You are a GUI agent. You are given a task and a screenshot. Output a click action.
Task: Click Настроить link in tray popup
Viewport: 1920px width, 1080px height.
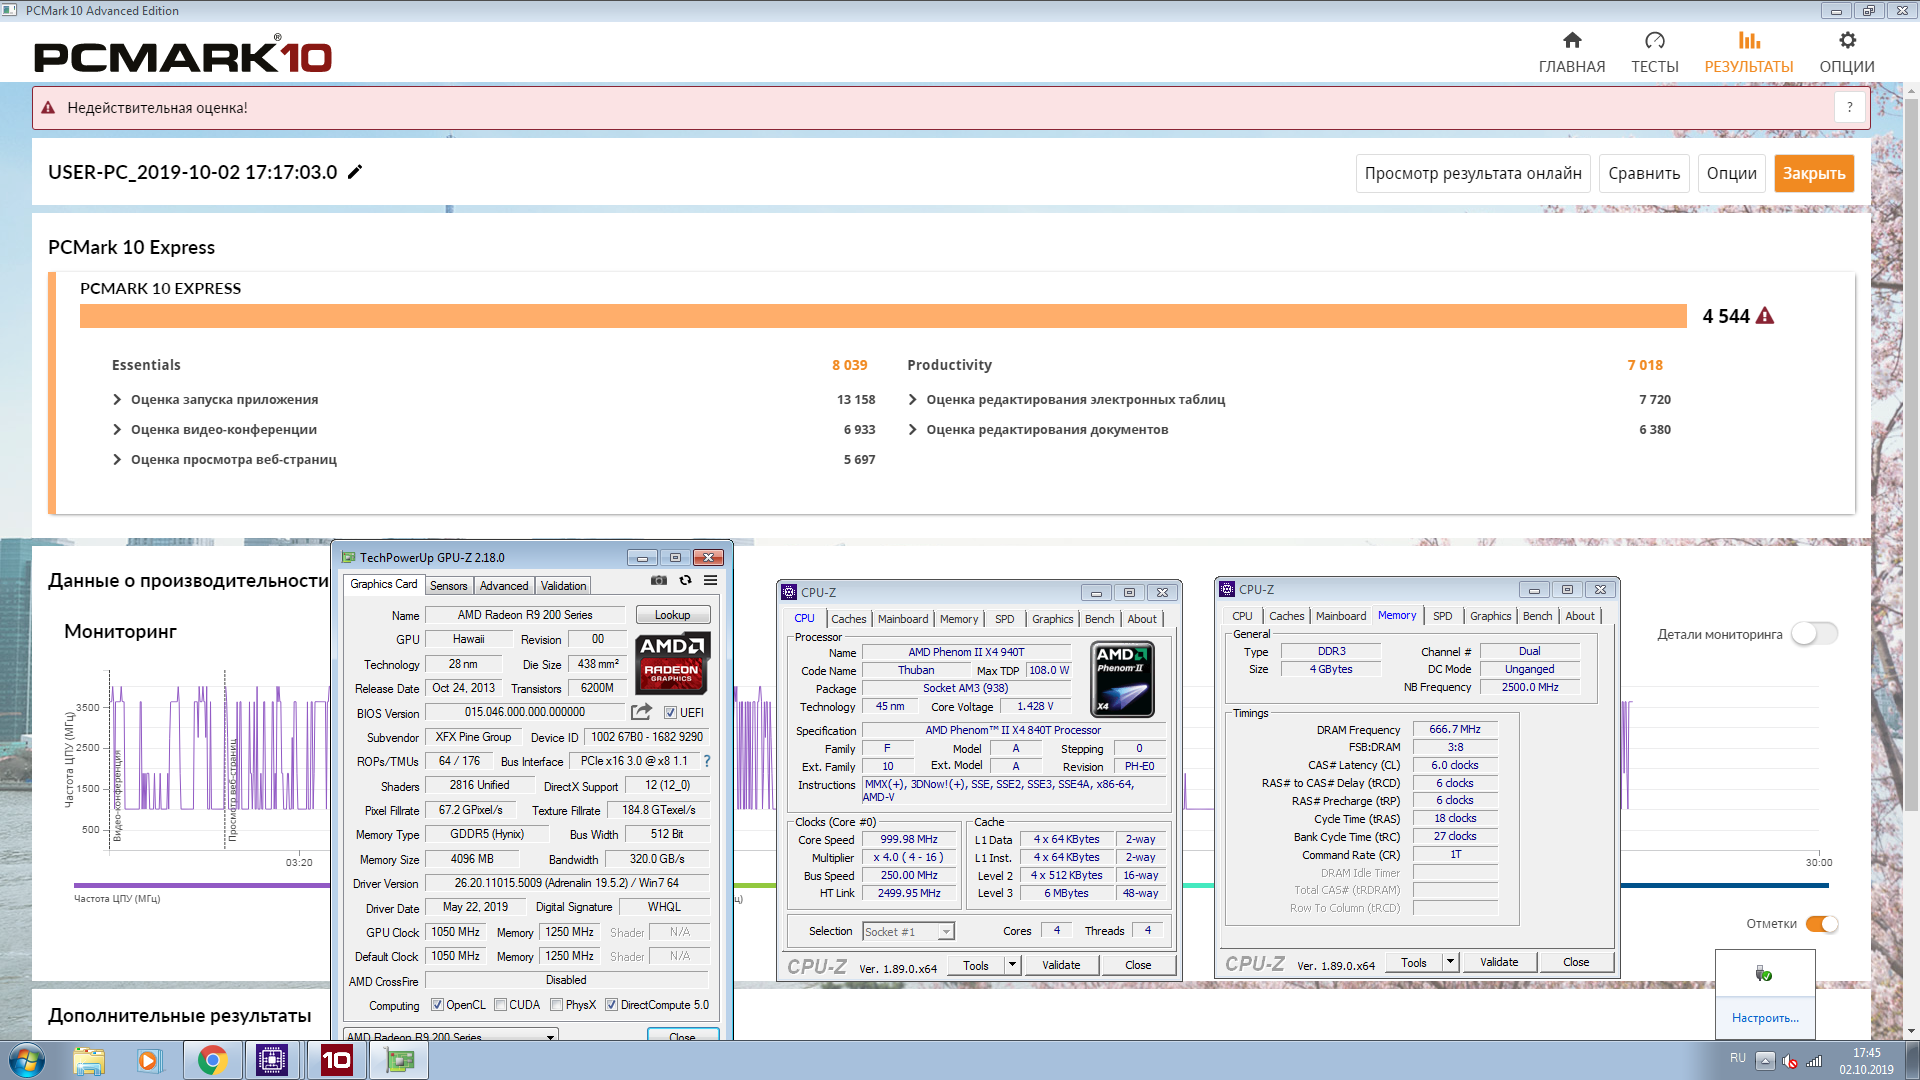coord(1765,1018)
